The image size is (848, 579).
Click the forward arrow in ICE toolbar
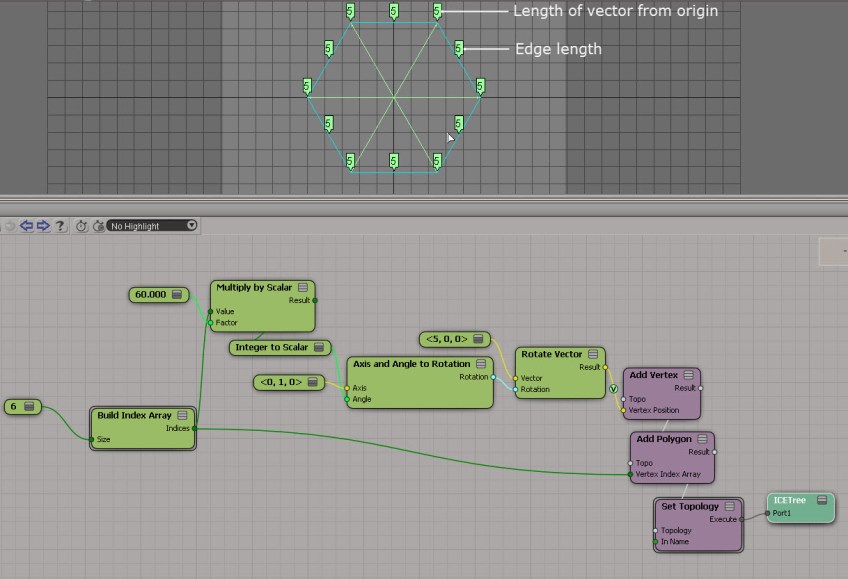[x=43, y=226]
